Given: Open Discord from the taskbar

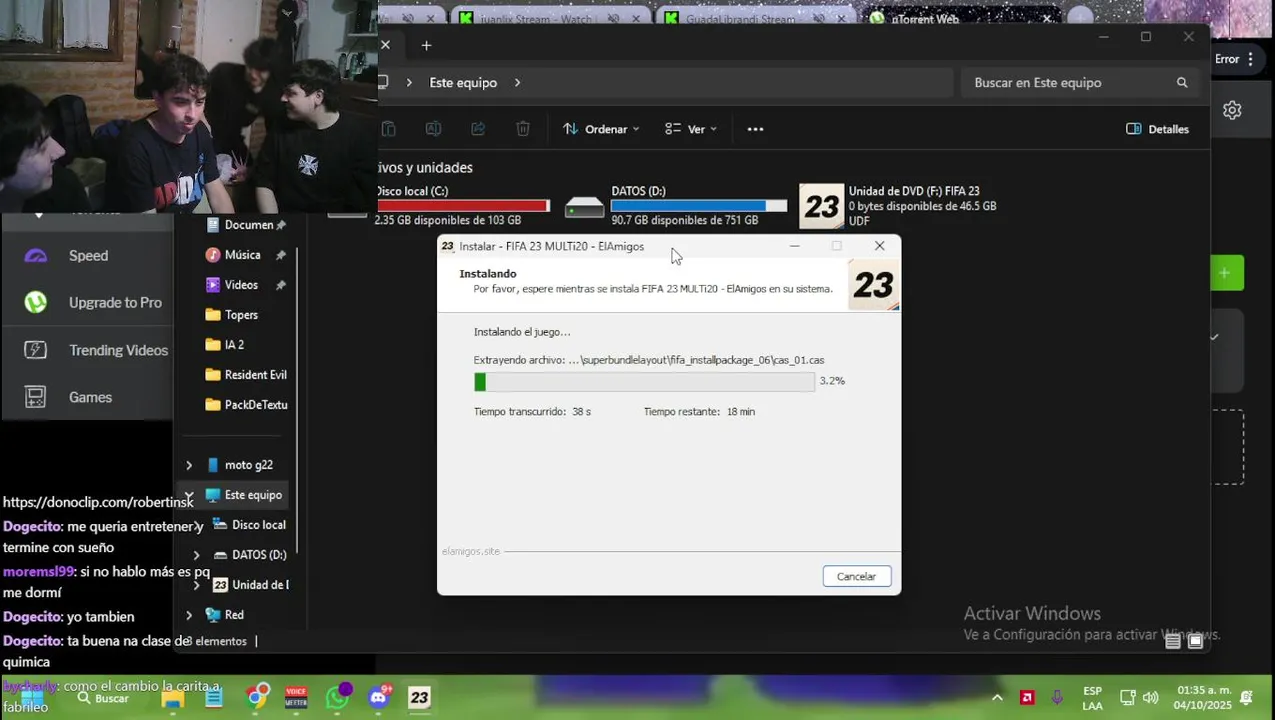Looking at the screenshot, I should point(379,697).
